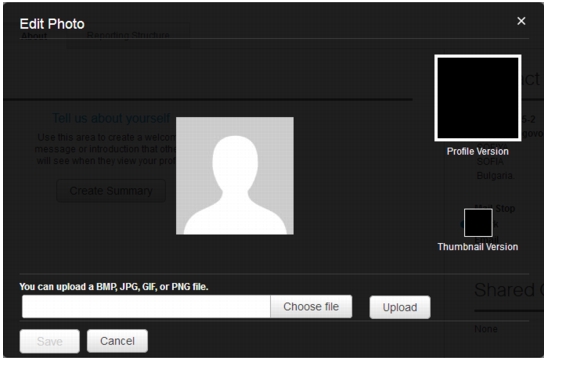Open the Choose file browser
This screenshot has height=378, width=576.
(x=311, y=306)
